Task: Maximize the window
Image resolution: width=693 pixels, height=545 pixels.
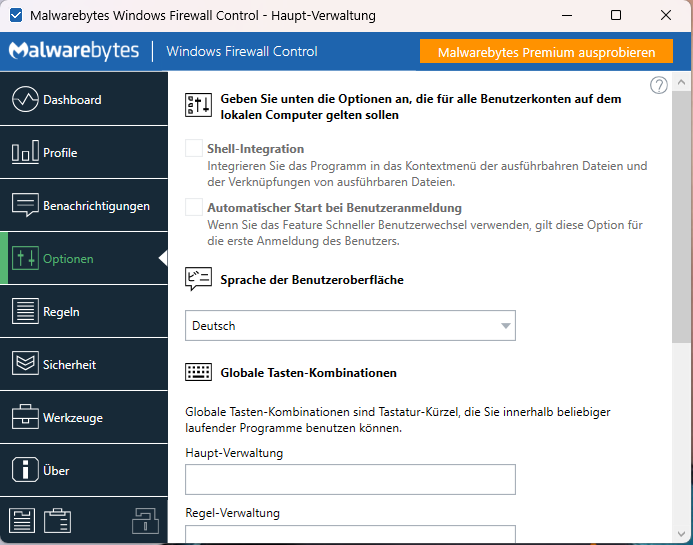Action: pos(616,15)
